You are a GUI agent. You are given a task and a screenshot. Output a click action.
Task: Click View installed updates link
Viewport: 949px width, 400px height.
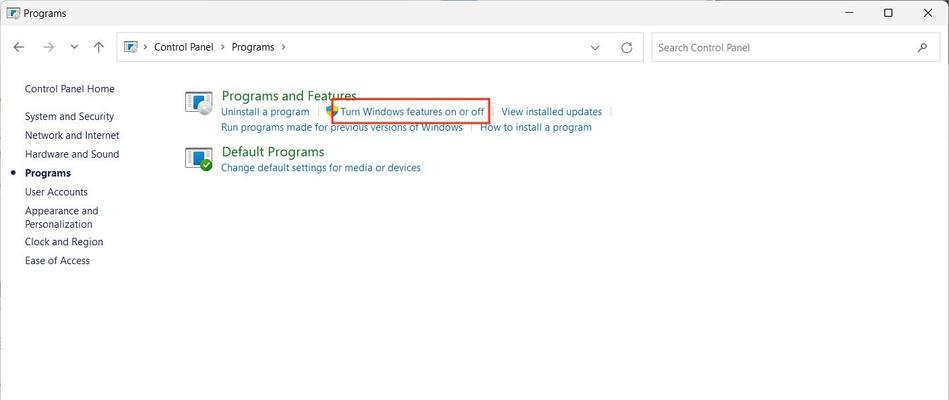pyautogui.click(x=552, y=112)
